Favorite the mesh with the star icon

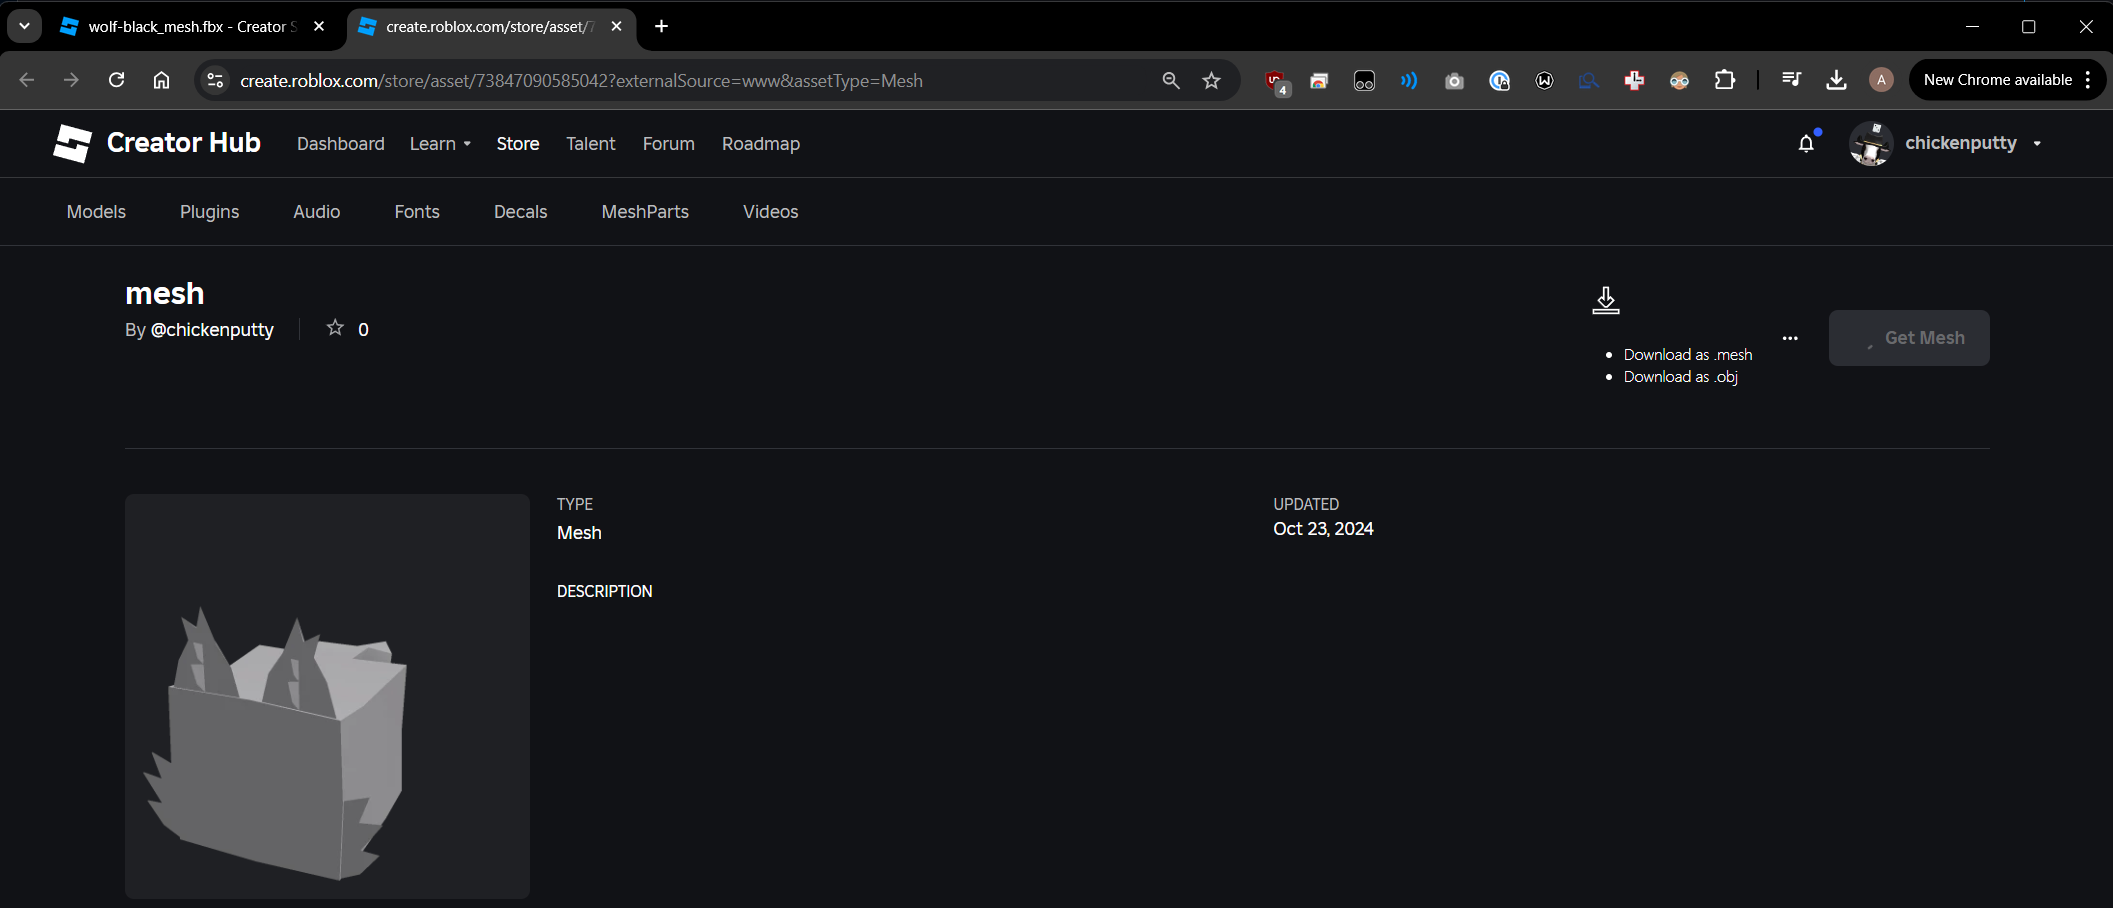[x=335, y=328]
